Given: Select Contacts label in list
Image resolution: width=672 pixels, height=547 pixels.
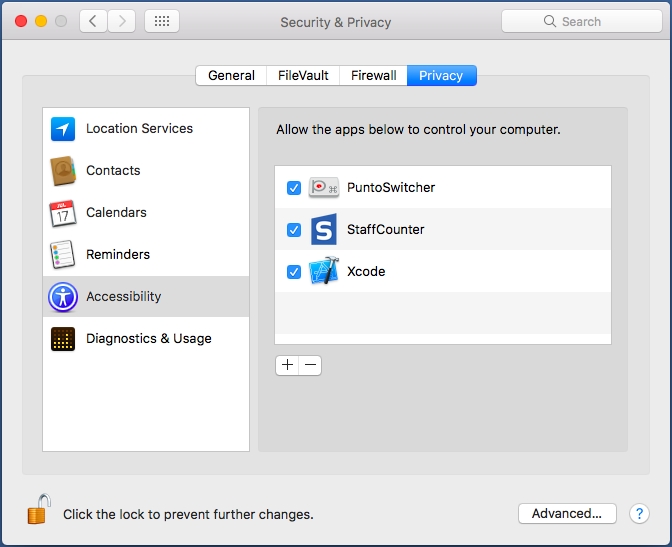Looking at the screenshot, I should pyautogui.click(x=113, y=171).
